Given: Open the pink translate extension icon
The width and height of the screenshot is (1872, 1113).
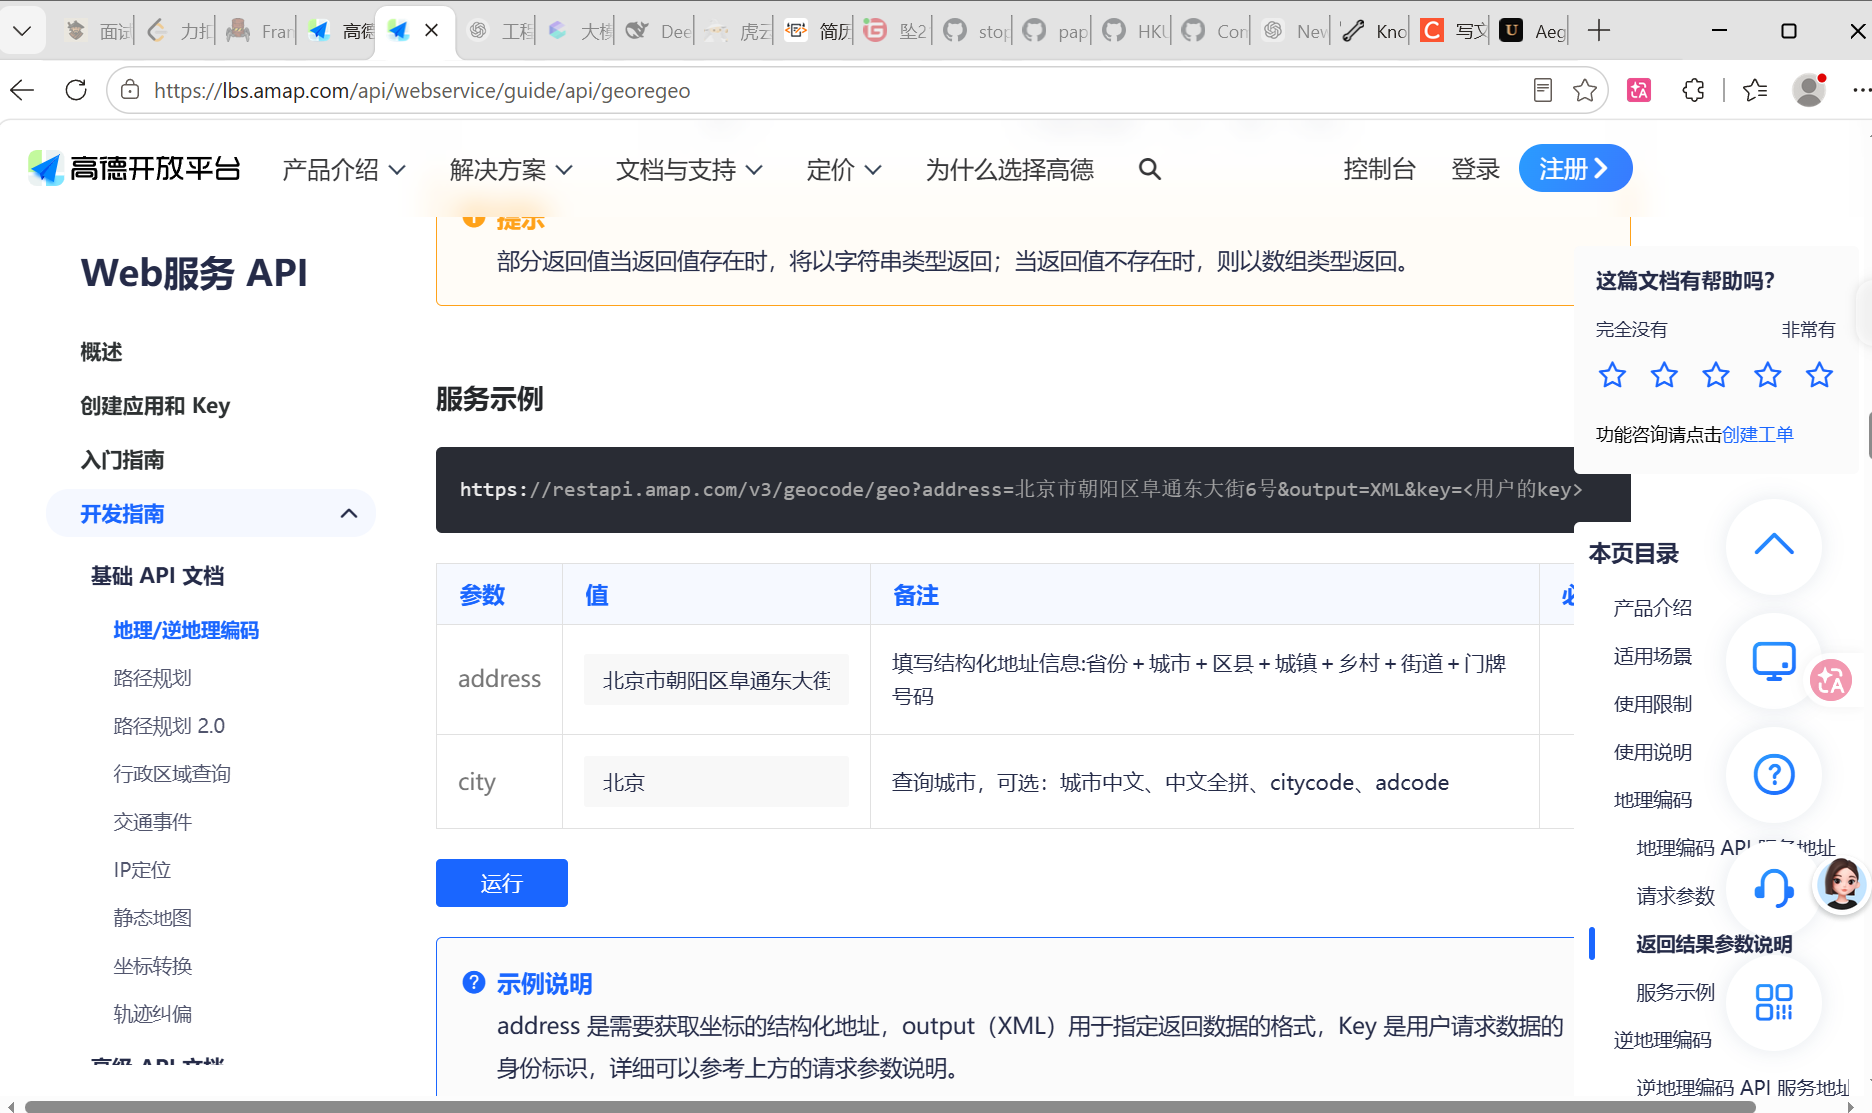Looking at the screenshot, I should [x=1639, y=90].
